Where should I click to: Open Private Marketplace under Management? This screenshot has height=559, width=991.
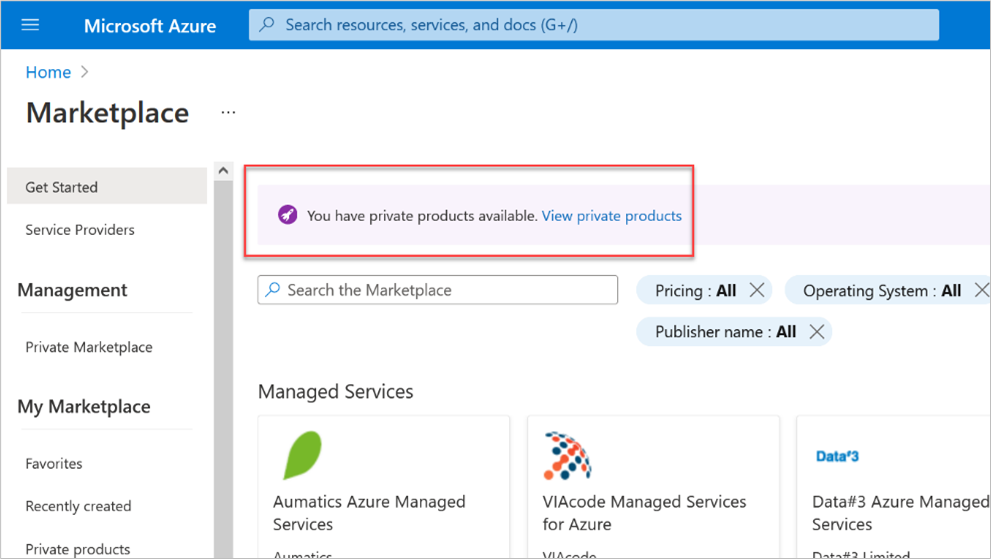click(x=89, y=347)
